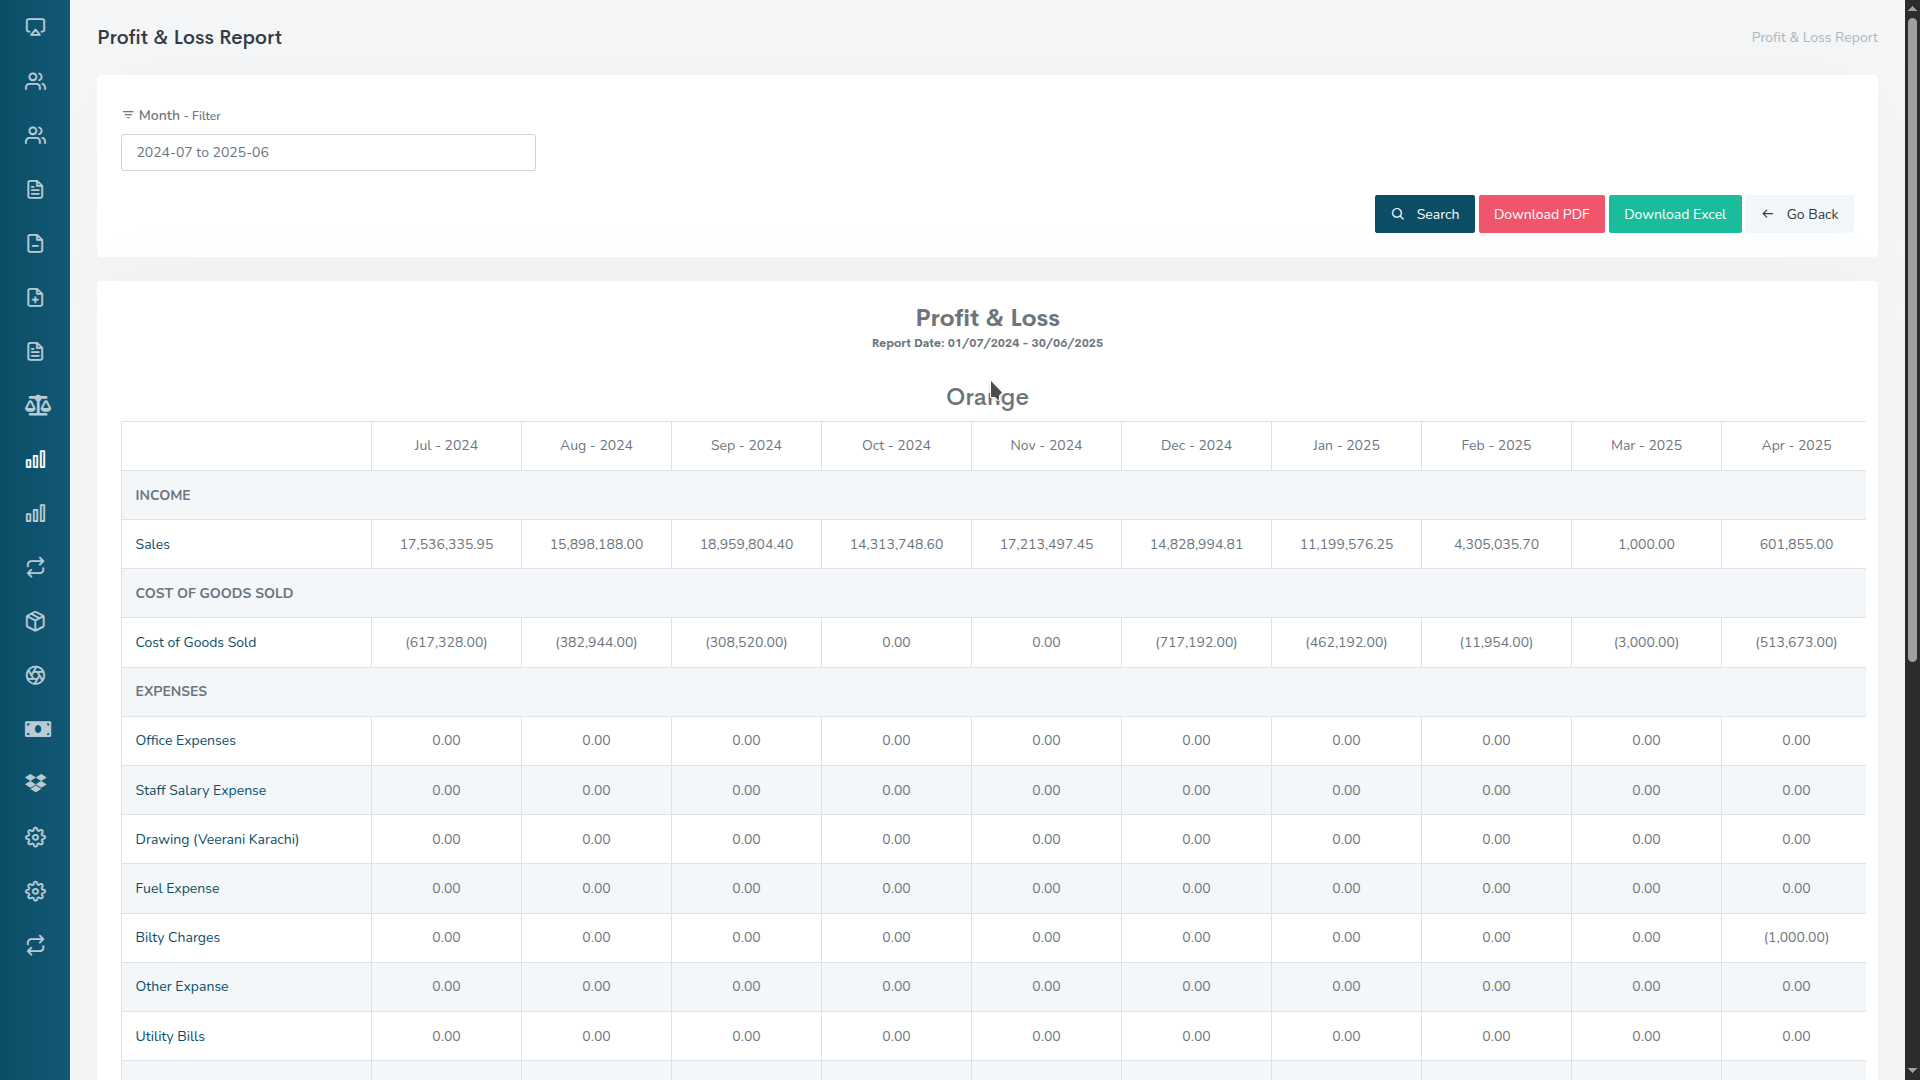Click the Staff Salary Expense row link
Screen dimensions: 1920x1080
(201, 790)
